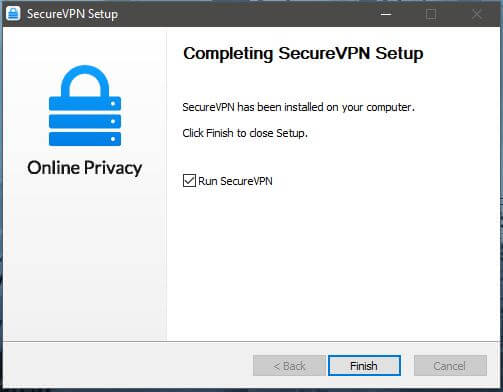Click the 'Click Finish to close Setup' text
503x392 pixels.
click(x=245, y=133)
